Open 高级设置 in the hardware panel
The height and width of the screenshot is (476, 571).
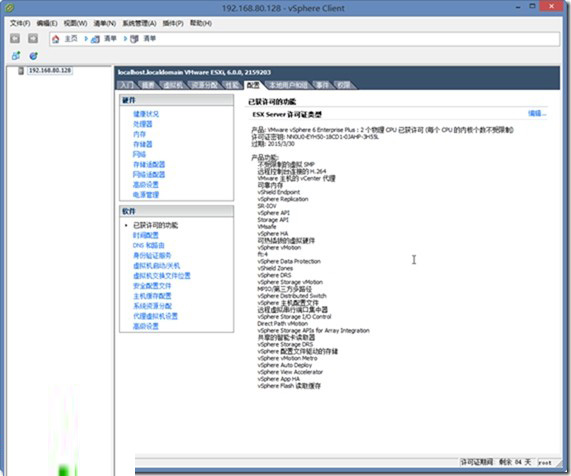tap(146, 185)
